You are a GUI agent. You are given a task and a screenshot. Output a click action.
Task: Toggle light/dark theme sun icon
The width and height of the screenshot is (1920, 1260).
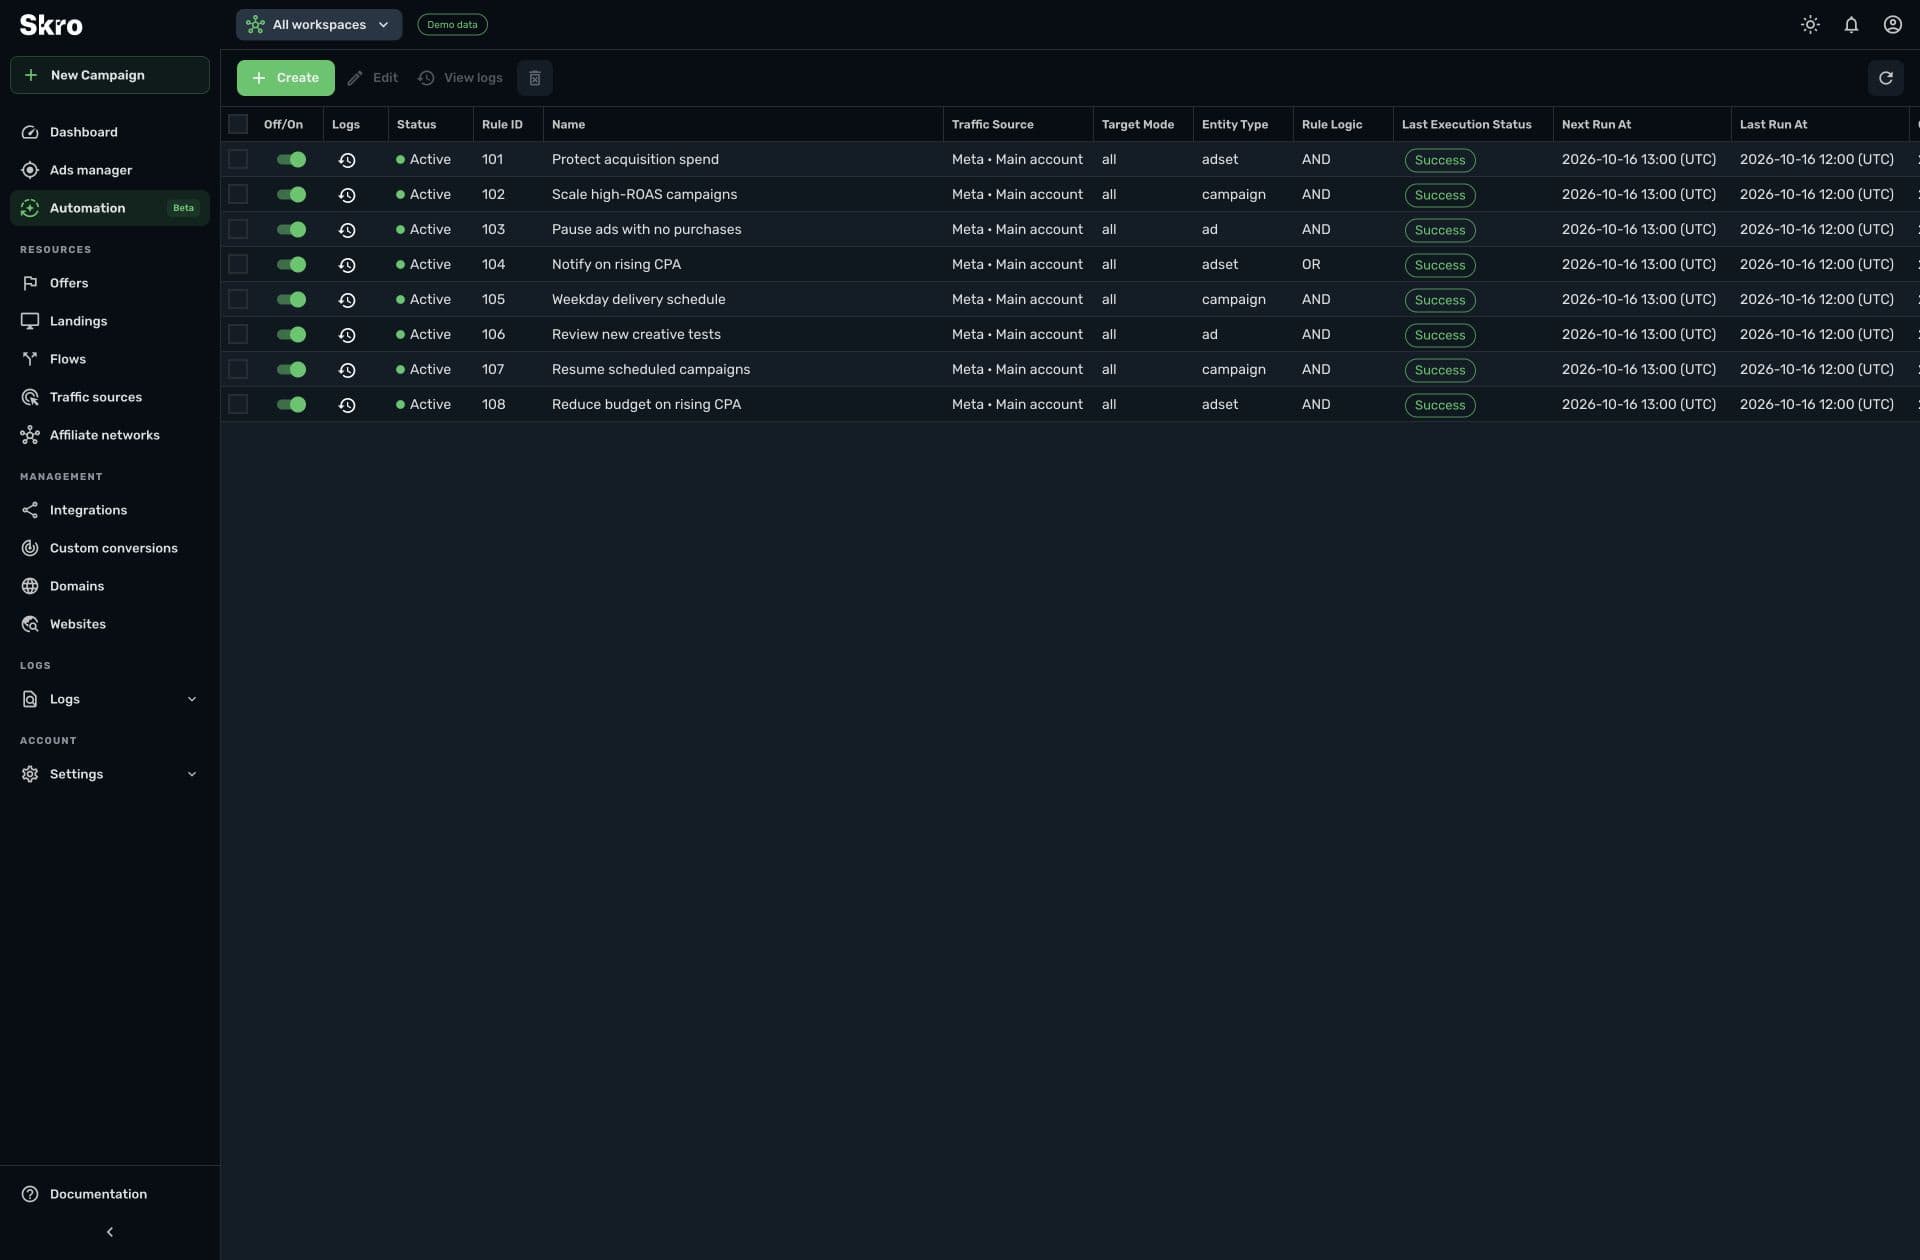(1810, 25)
